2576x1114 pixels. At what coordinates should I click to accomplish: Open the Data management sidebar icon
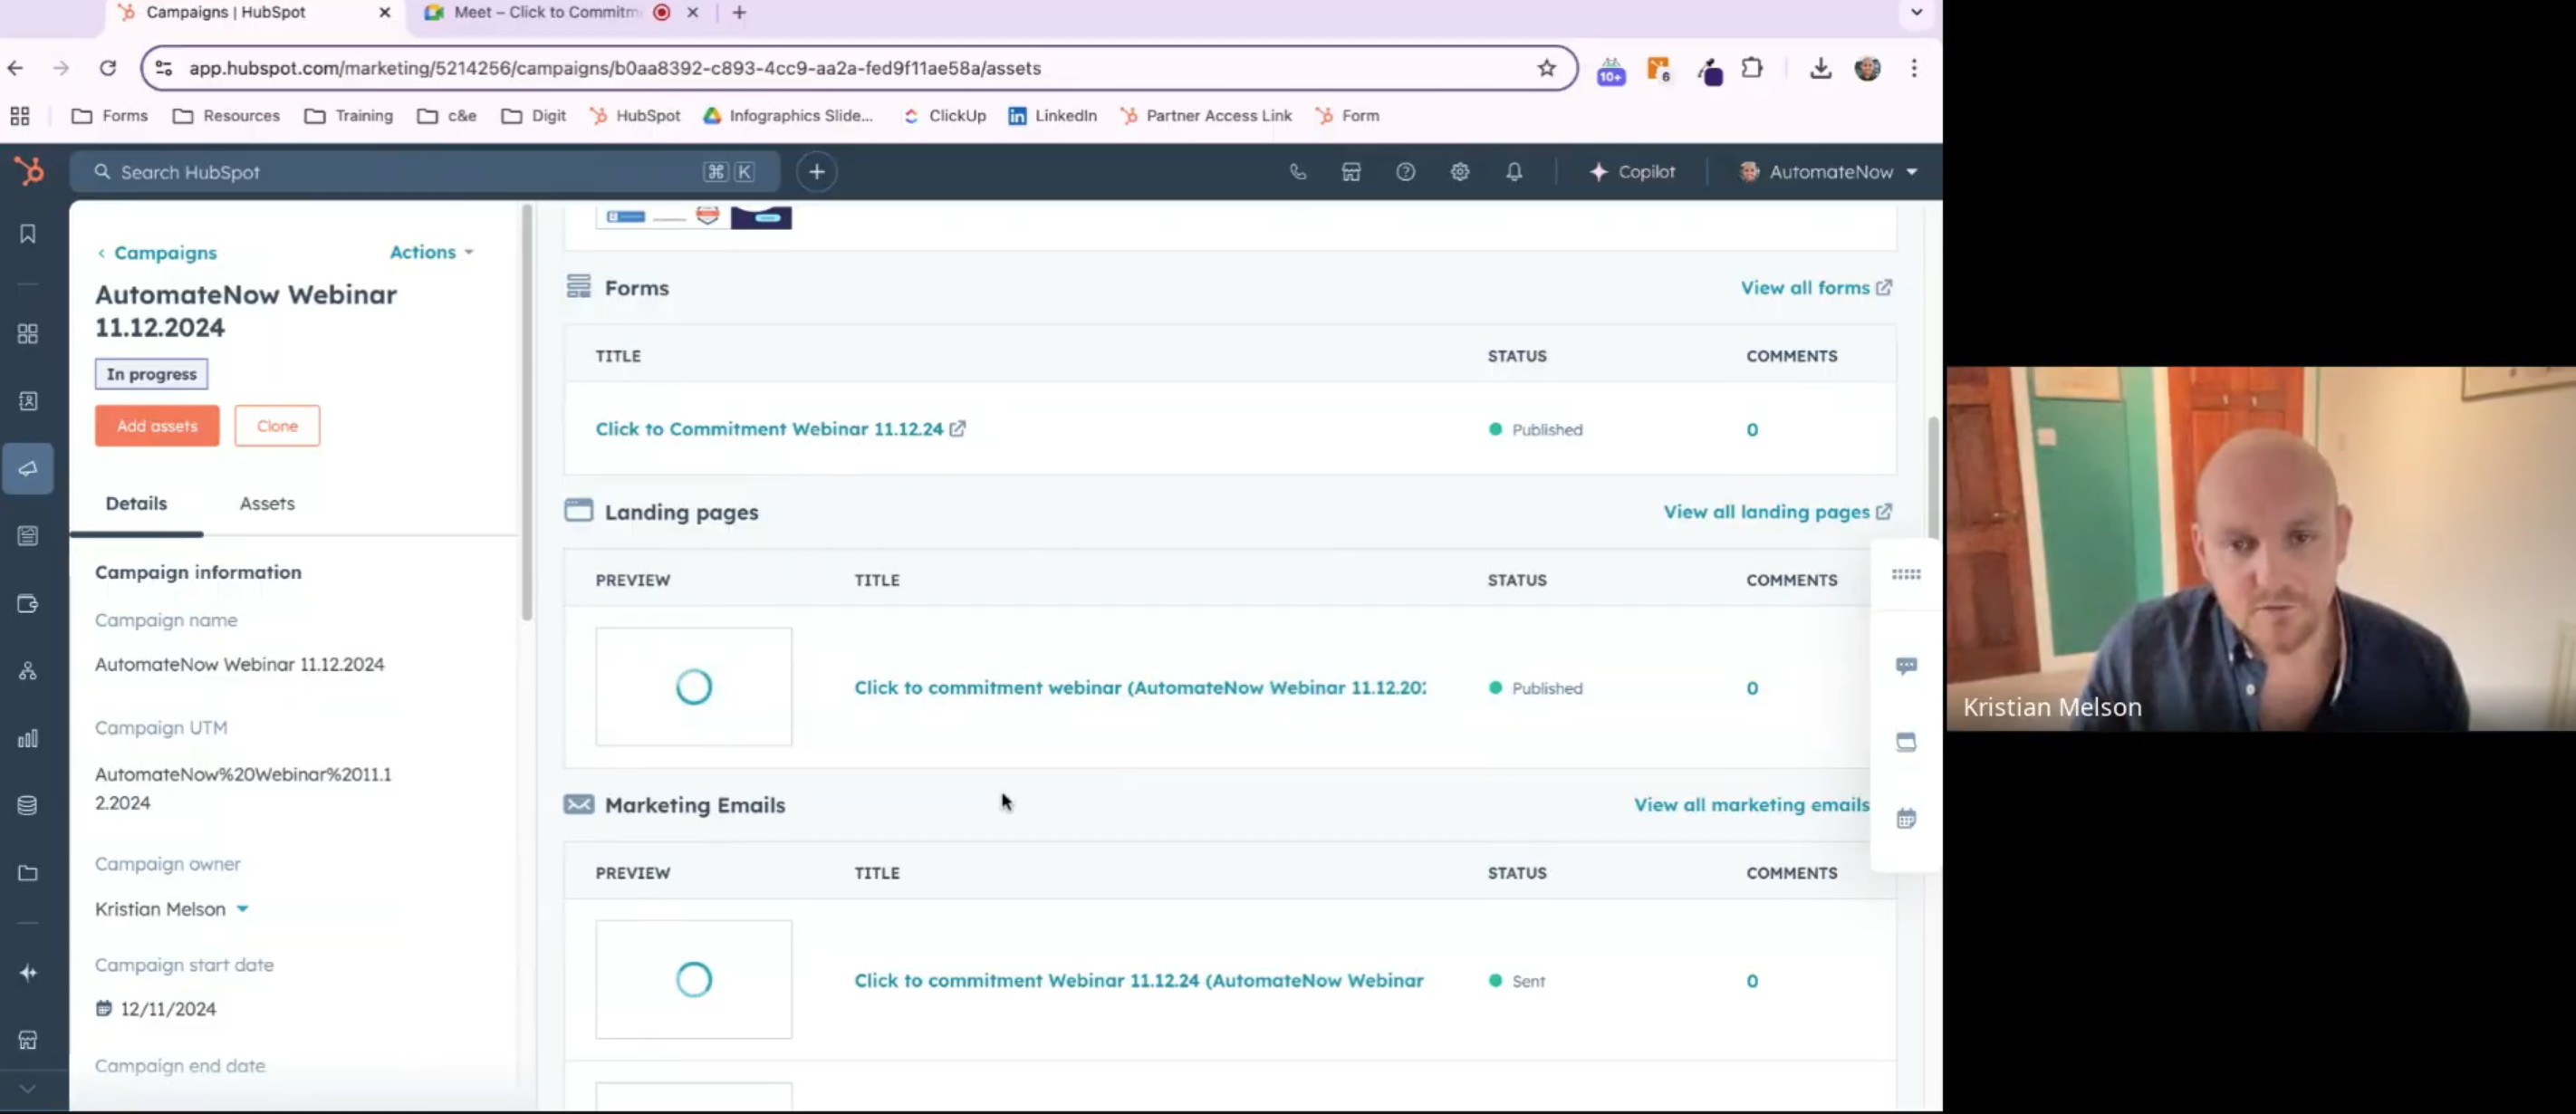[28, 806]
